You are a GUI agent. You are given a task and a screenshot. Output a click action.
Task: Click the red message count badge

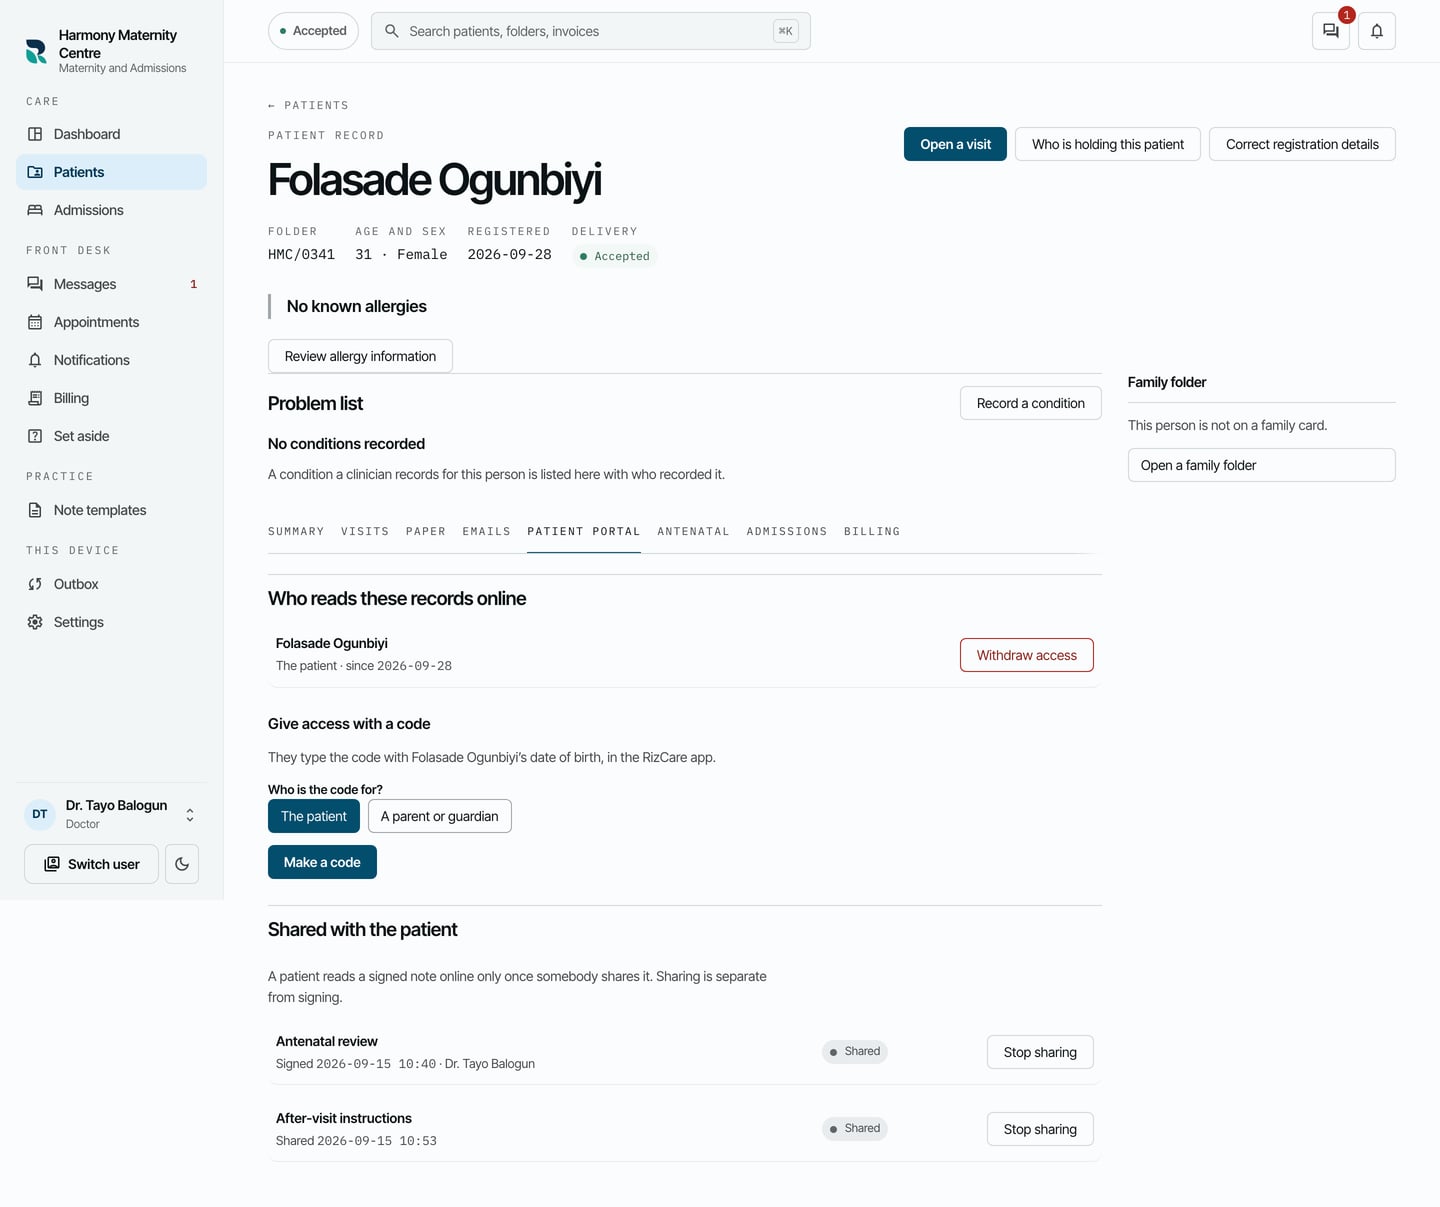pos(1347,15)
